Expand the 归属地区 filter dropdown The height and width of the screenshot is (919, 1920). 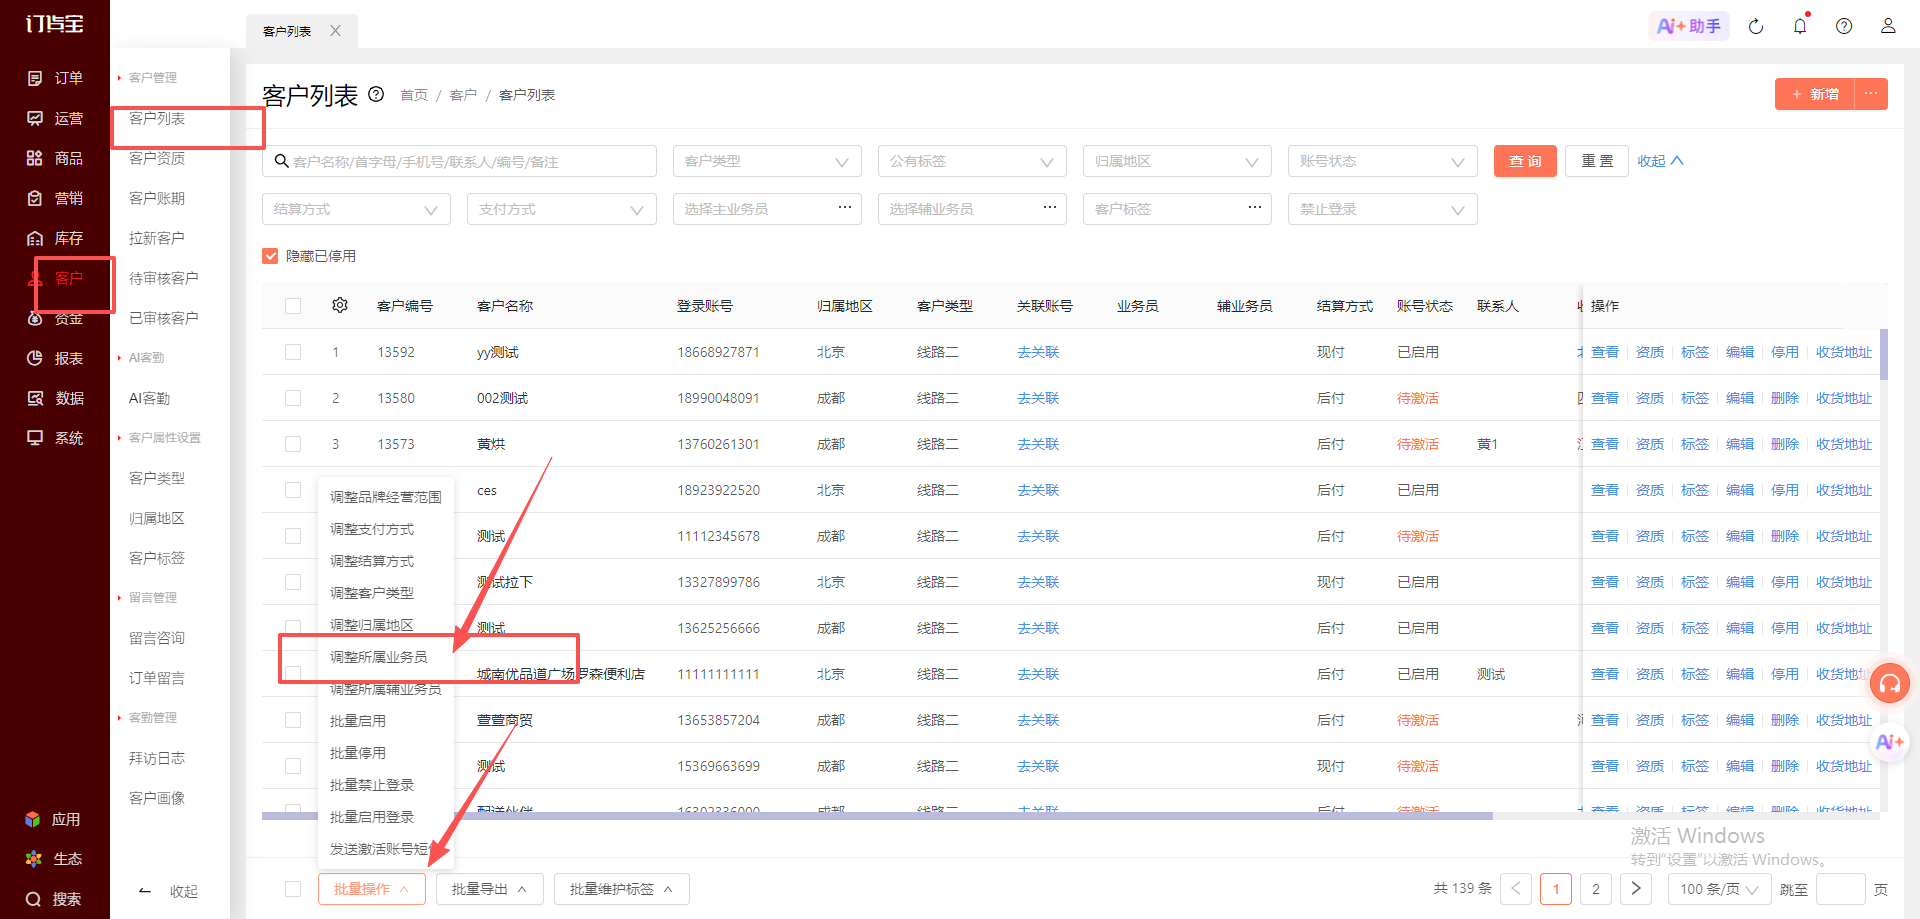pos(1177,161)
